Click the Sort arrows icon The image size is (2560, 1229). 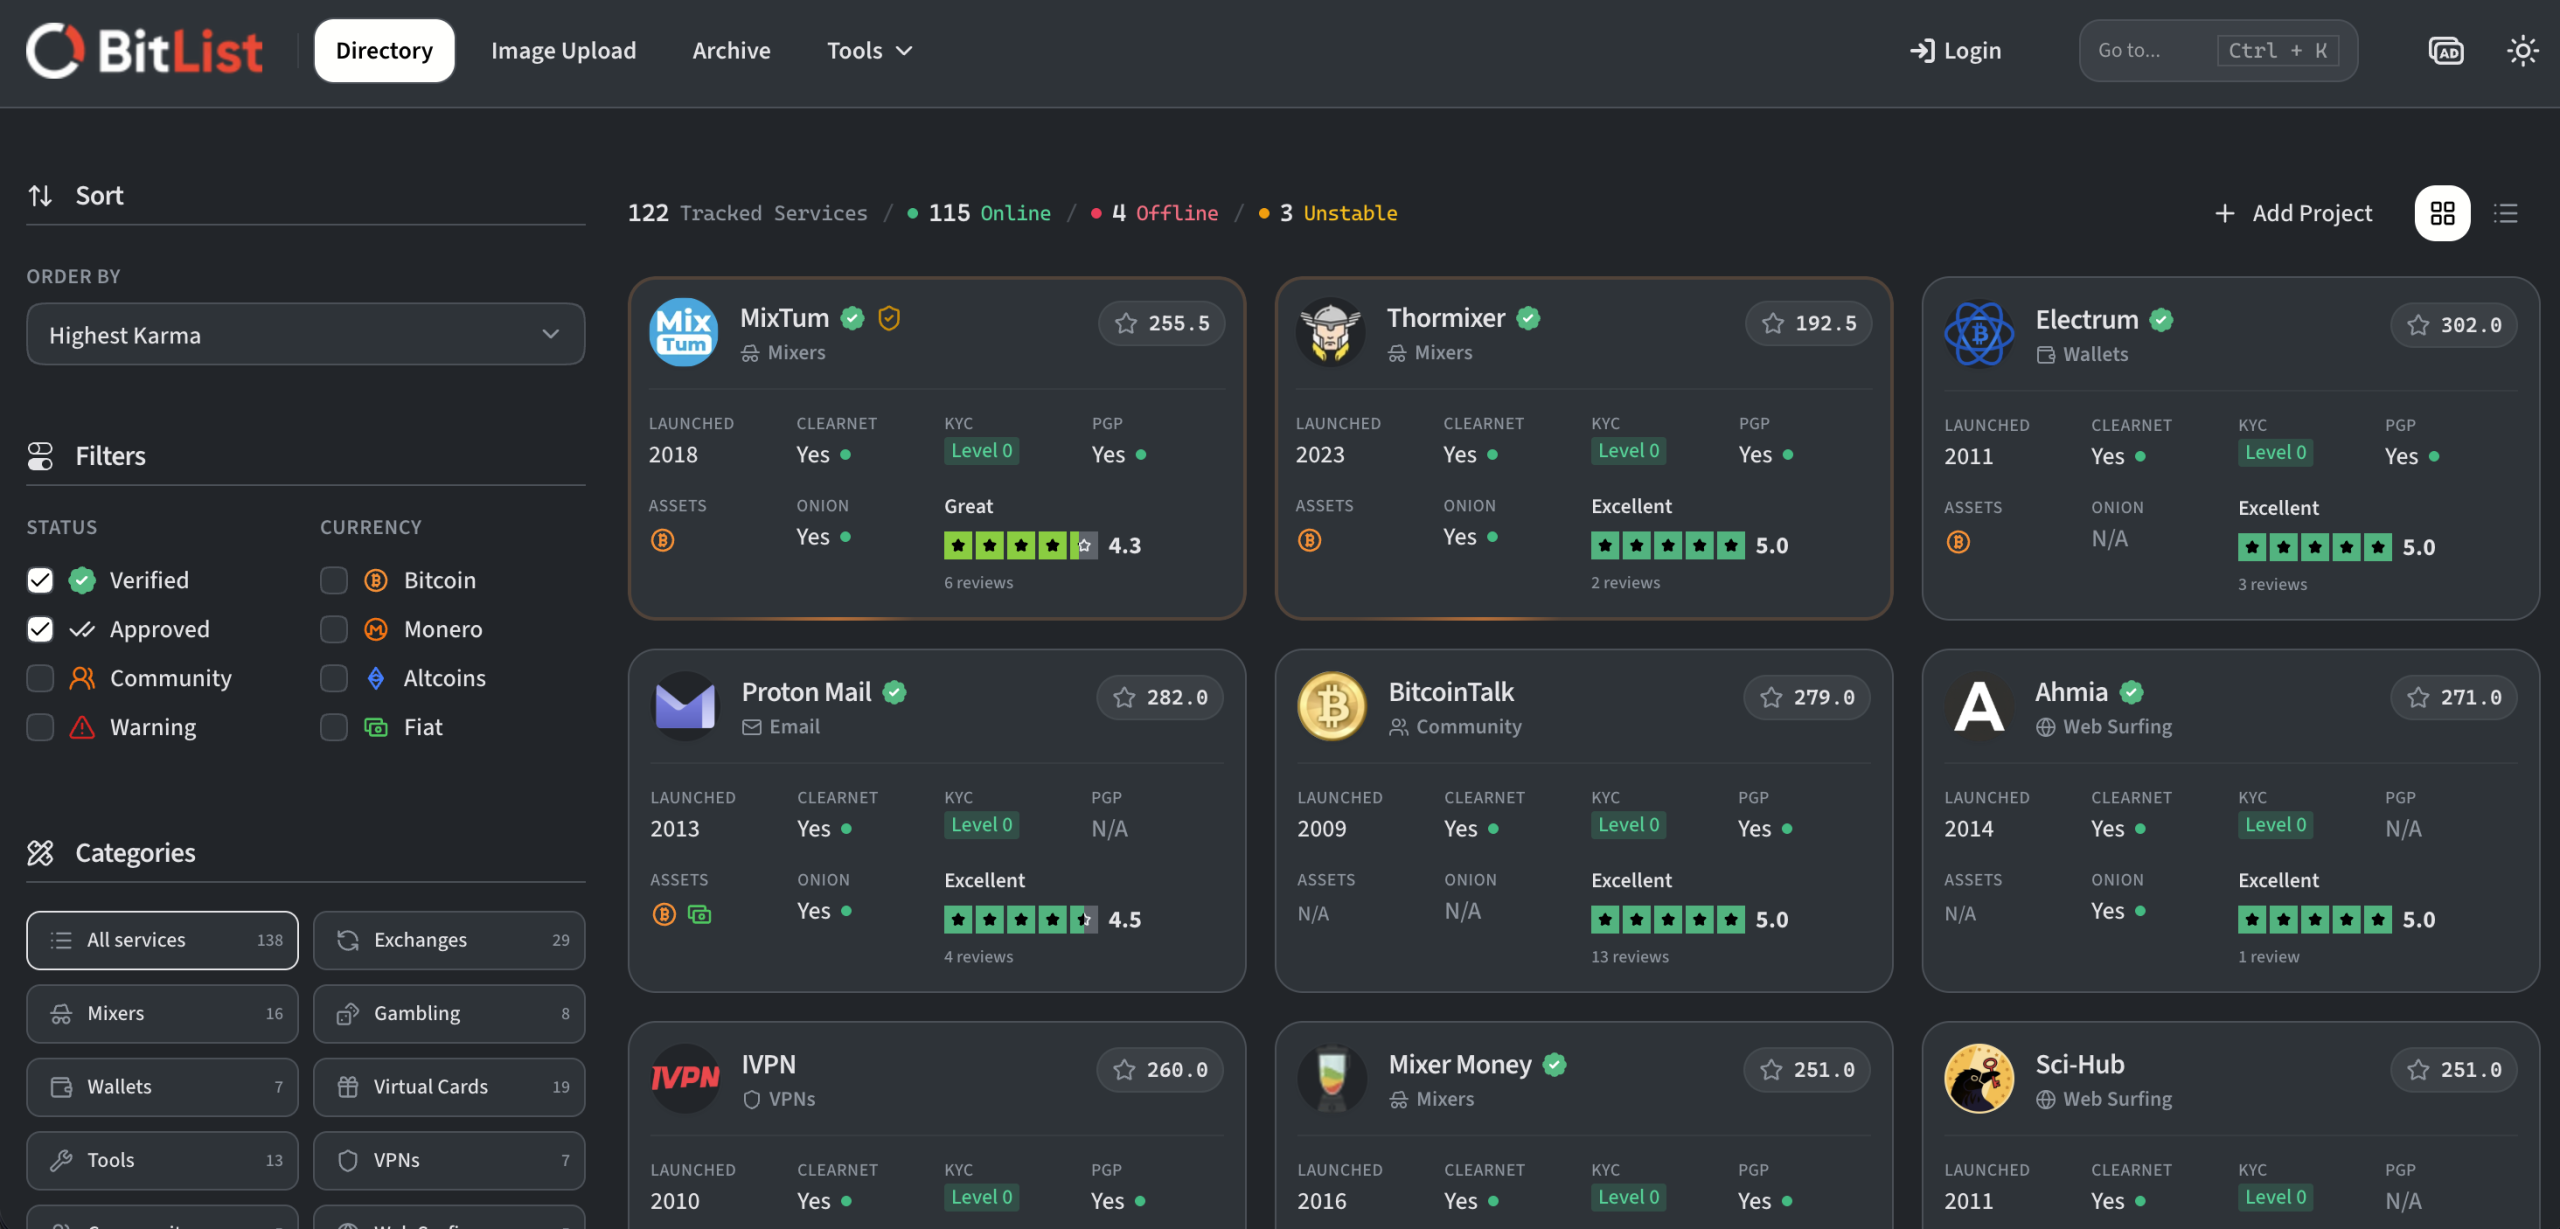40,195
